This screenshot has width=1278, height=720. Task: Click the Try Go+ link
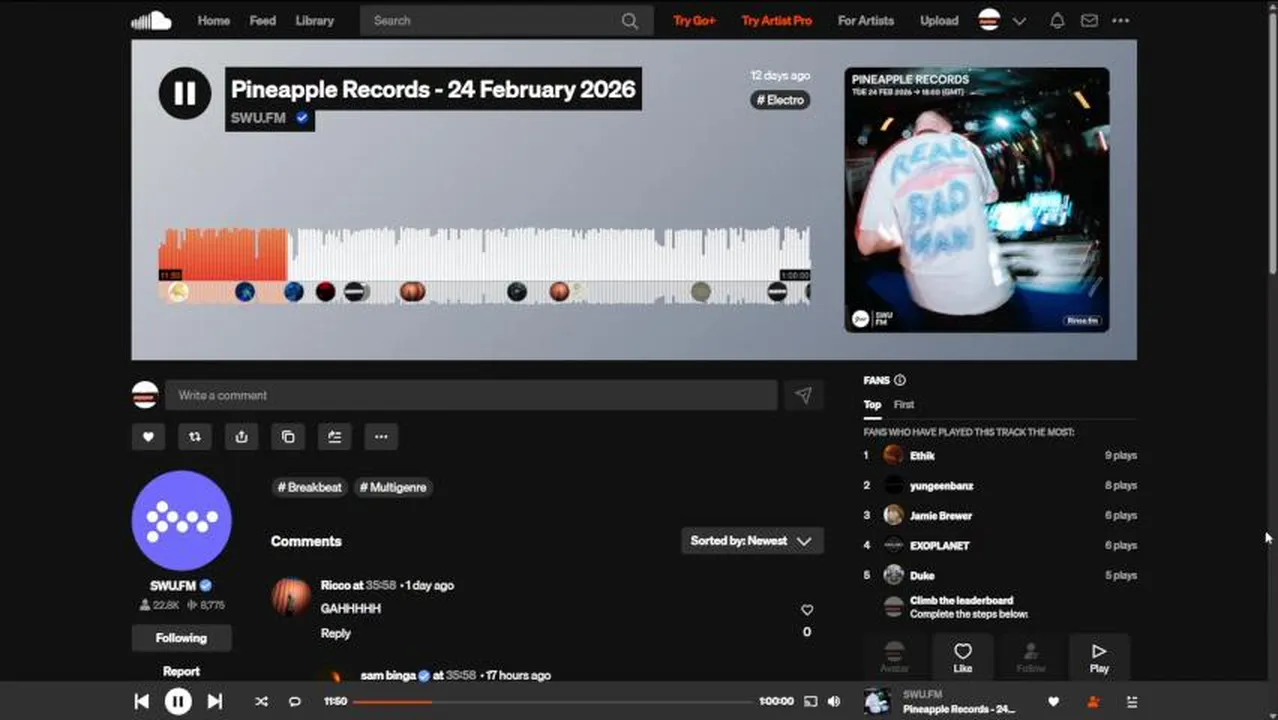[x=694, y=21]
